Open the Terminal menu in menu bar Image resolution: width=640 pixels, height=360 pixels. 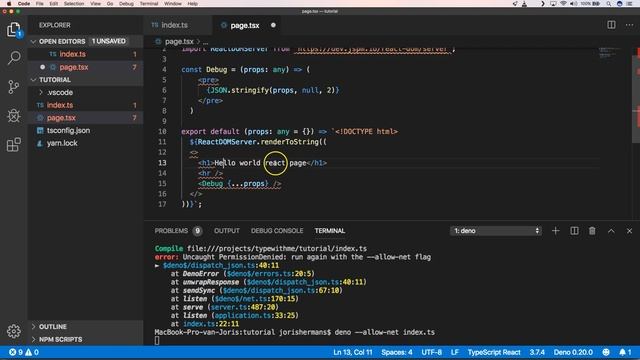(149, 3)
